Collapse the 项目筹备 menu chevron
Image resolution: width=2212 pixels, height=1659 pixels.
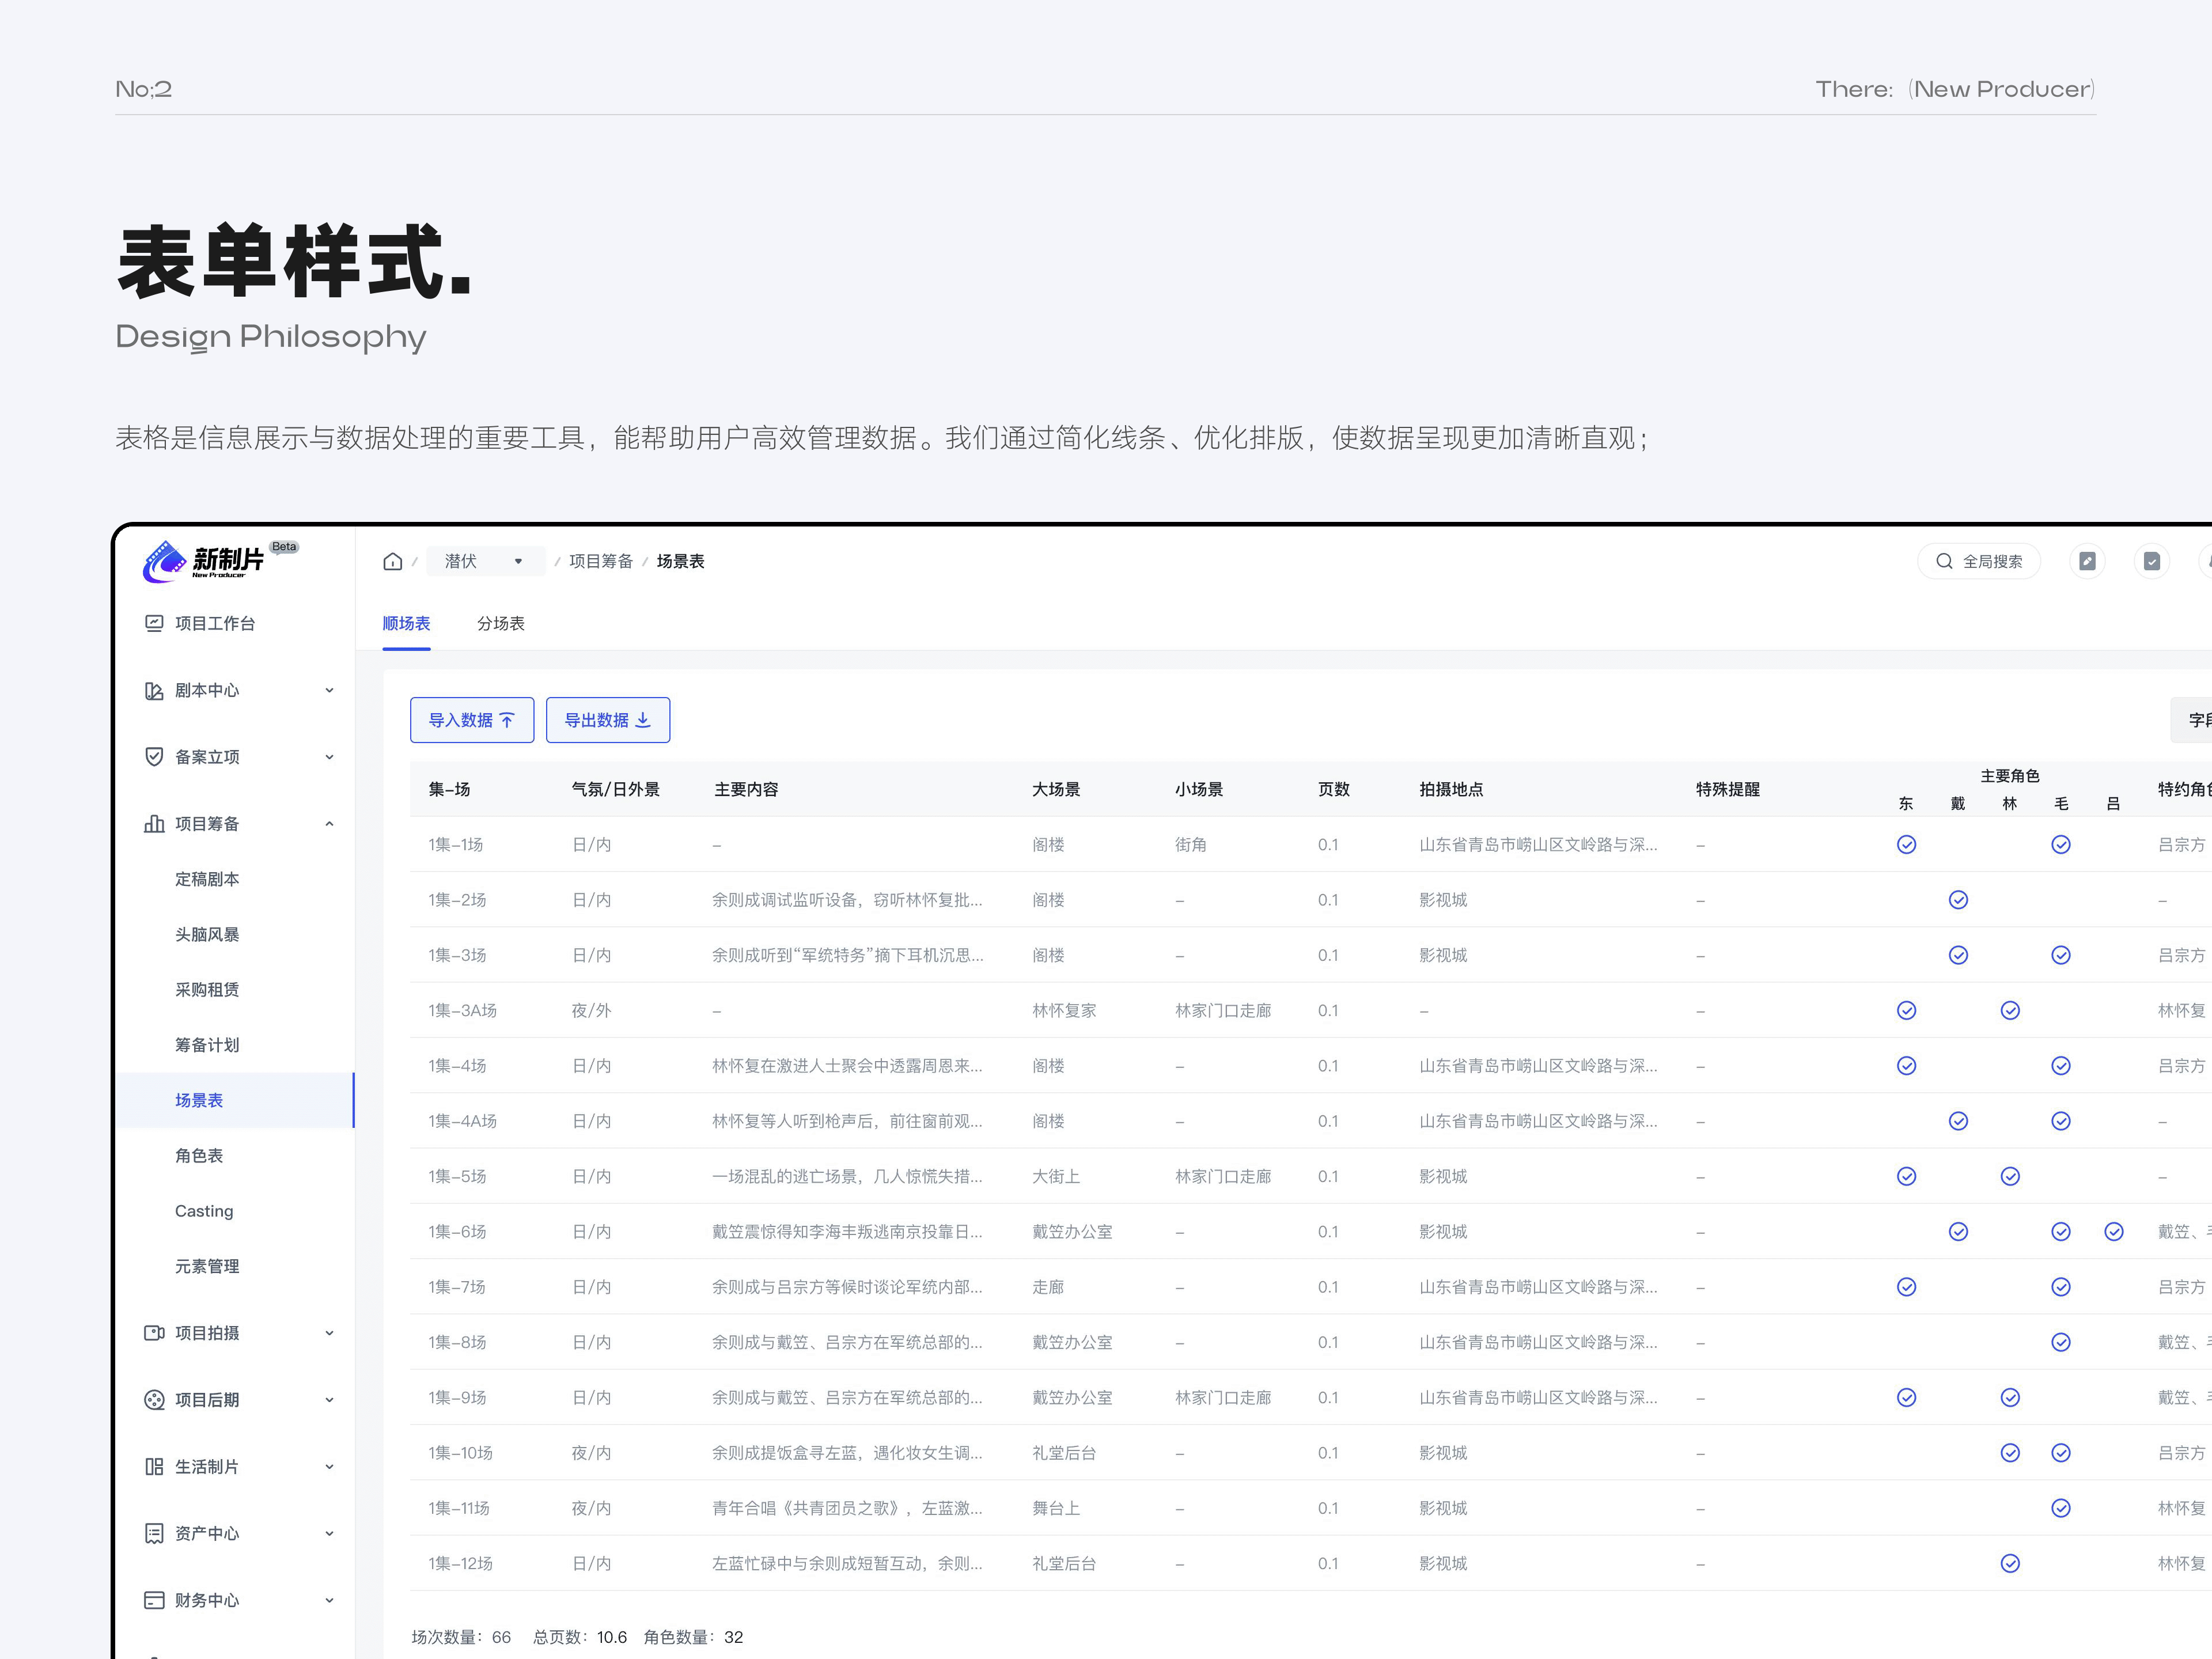[329, 824]
